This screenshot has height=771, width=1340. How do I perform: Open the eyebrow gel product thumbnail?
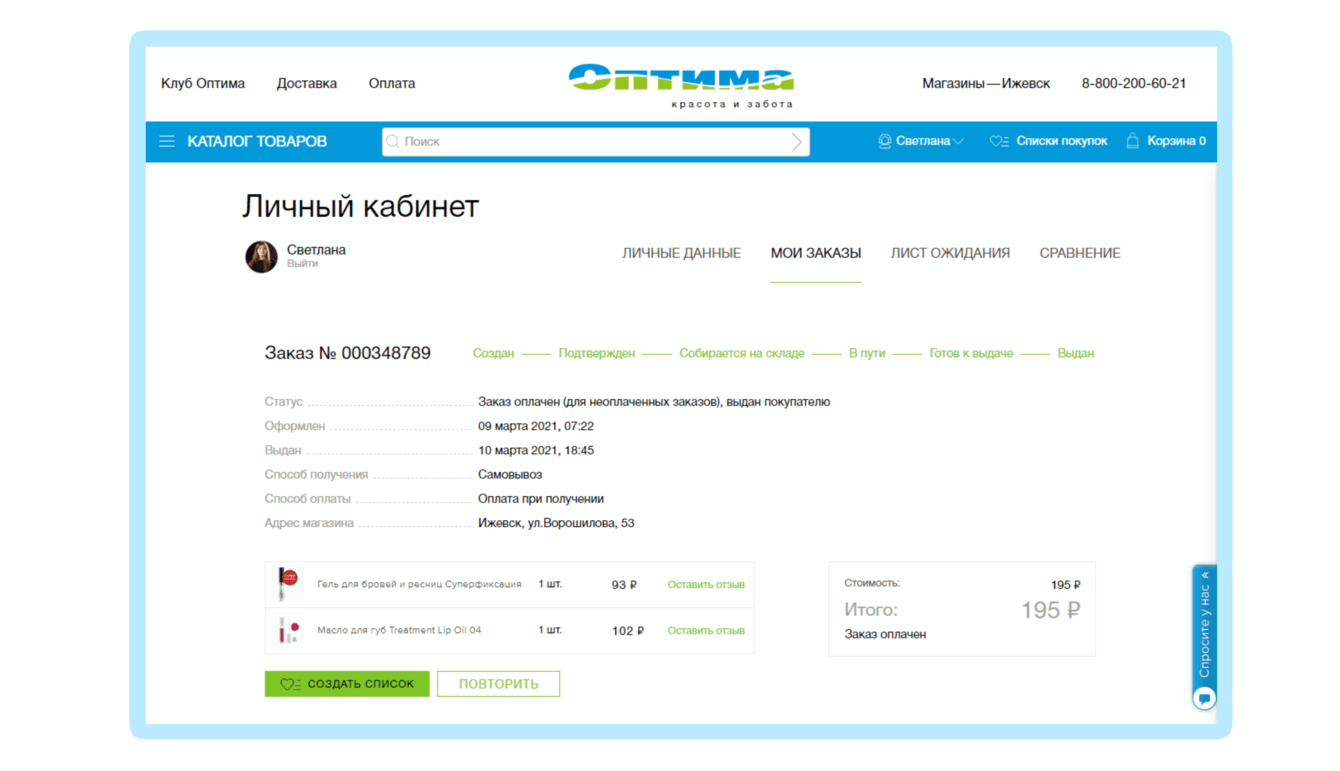pos(288,584)
